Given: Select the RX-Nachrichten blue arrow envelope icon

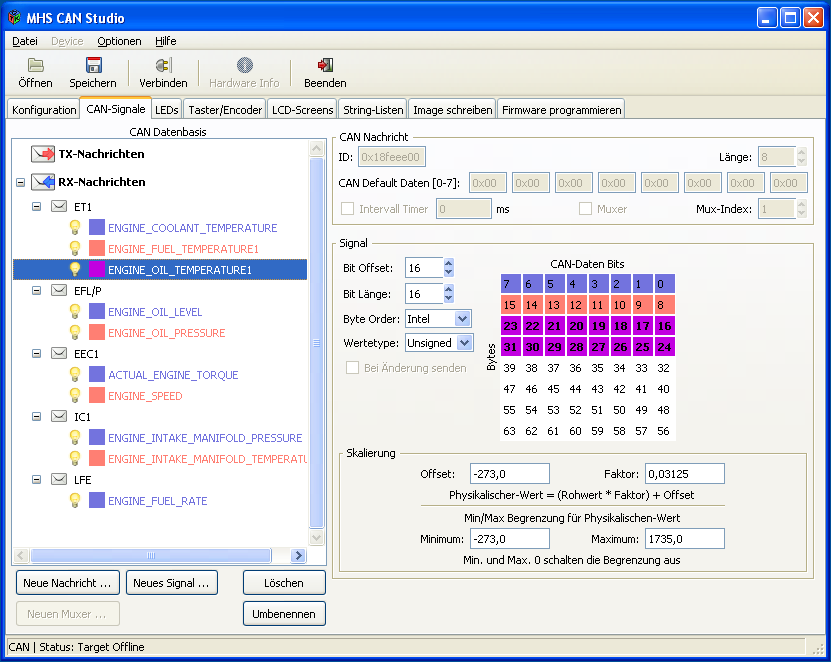Looking at the screenshot, I should click(43, 182).
